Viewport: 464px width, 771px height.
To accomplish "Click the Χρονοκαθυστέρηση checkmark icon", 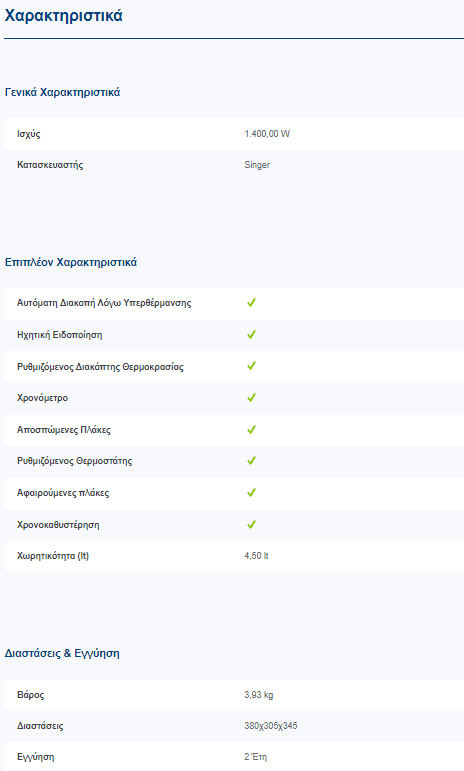I will point(251,525).
